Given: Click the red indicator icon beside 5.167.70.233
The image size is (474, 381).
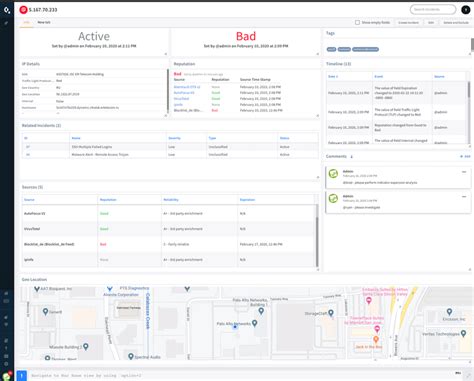Looking at the screenshot, I should 23,10.
